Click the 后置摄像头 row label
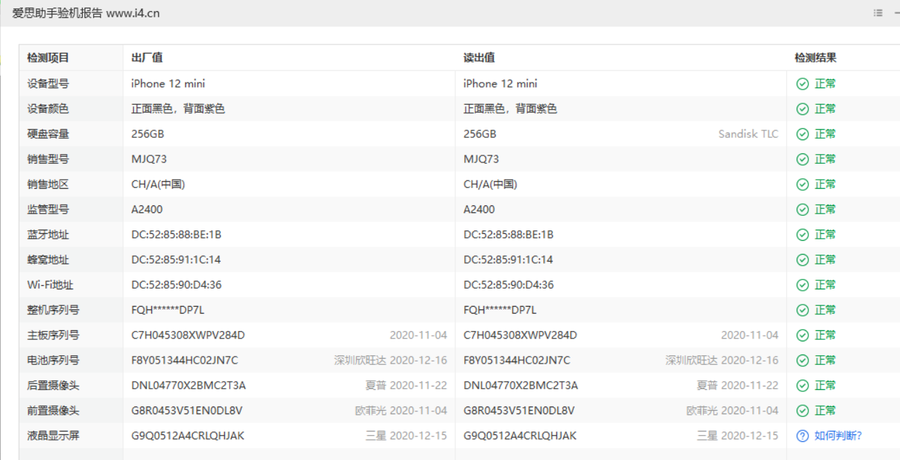Image resolution: width=900 pixels, height=460 pixels. click(x=53, y=385)
